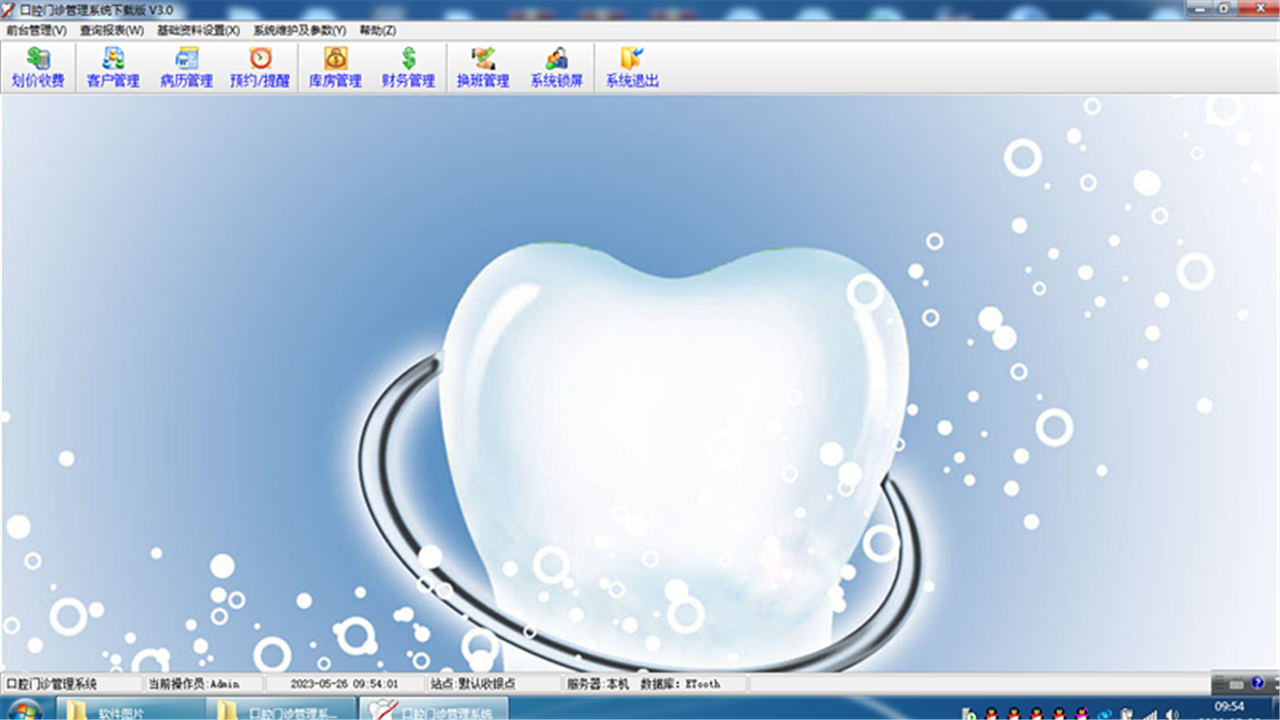Open 预约/提醒 appointment reminders
1280x720 pixels.
260,68
